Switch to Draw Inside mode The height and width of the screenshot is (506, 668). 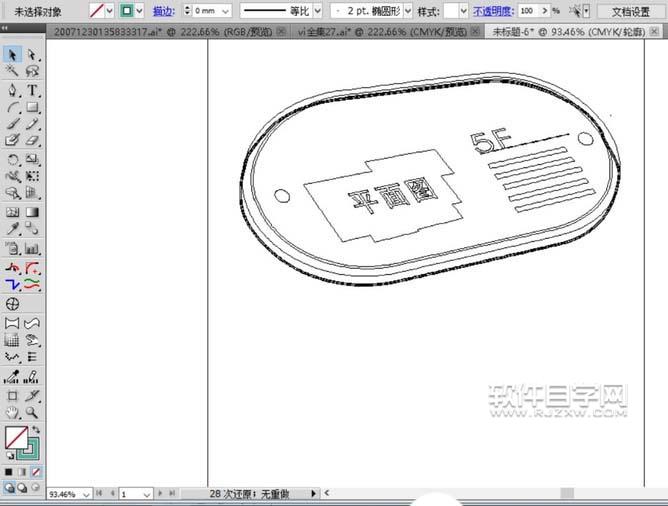click(36, 487)
